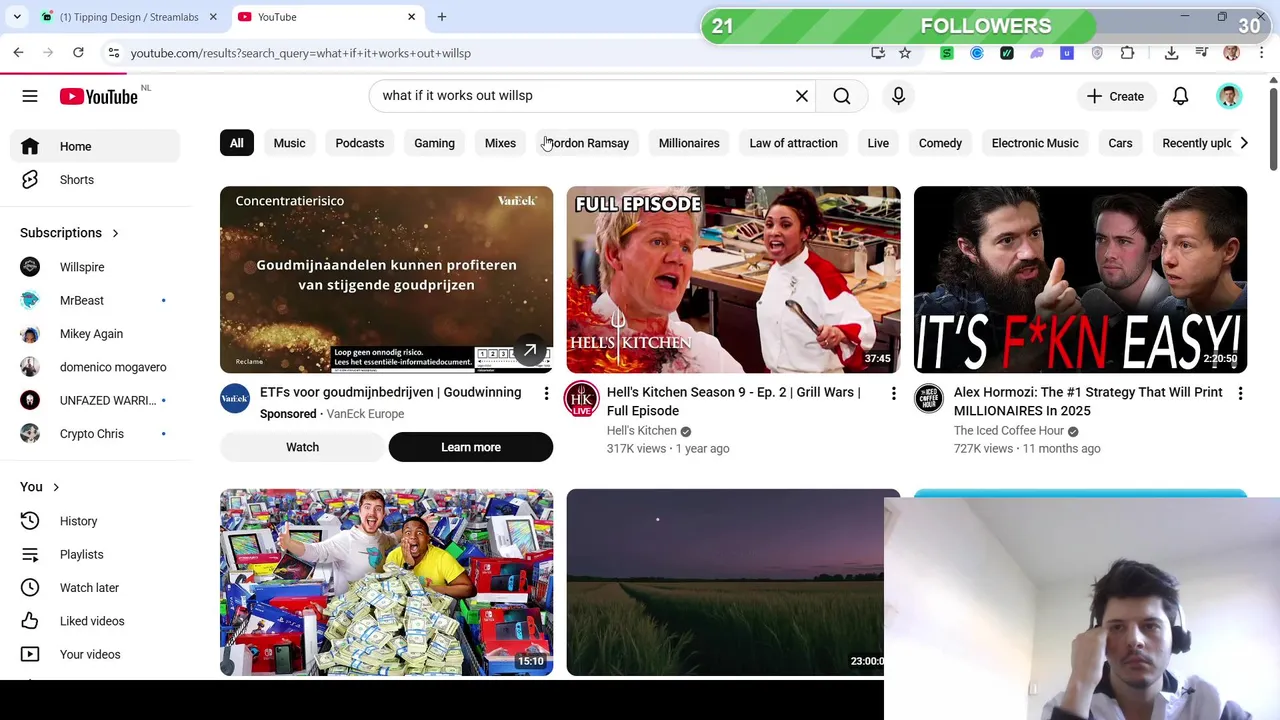This screenshot has width=1280, height=720.
Task: Select the Mixes filter chip
Action: pyautogui.click(x=500, y=143)
